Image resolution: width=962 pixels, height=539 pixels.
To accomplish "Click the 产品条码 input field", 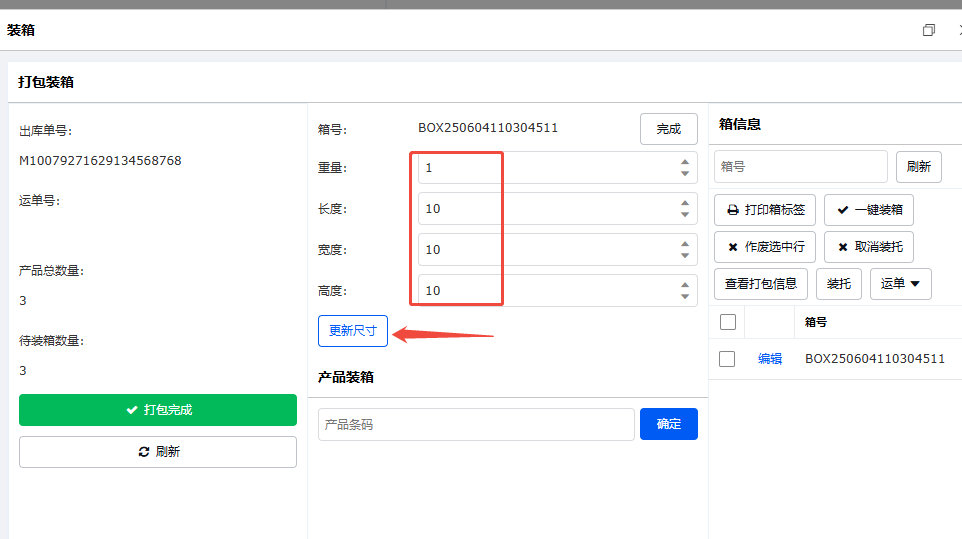I will [x=476, y=424].
